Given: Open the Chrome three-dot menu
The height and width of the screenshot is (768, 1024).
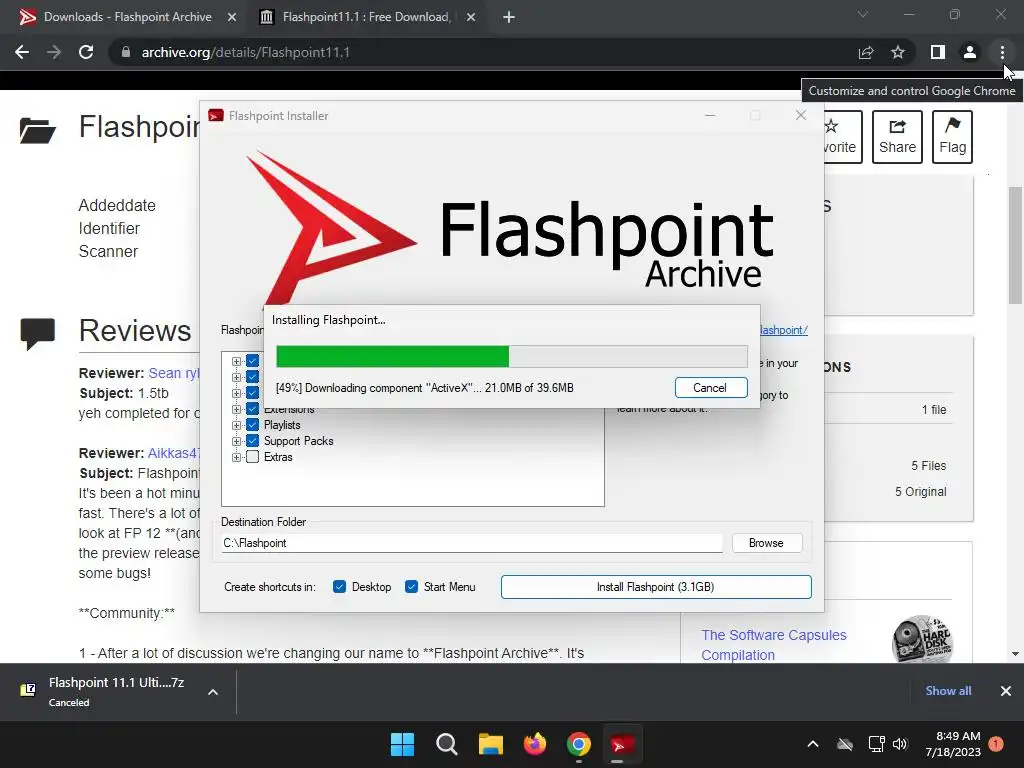Looking at the screenshot, I should click(x=1002, y=52).
